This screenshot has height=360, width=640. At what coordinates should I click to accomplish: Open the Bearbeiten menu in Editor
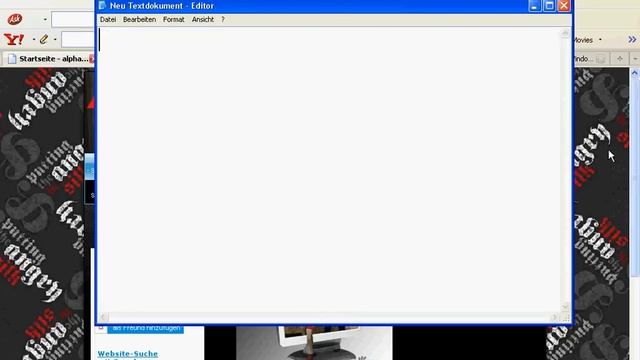pyautogui.click(x=139, y=20)
